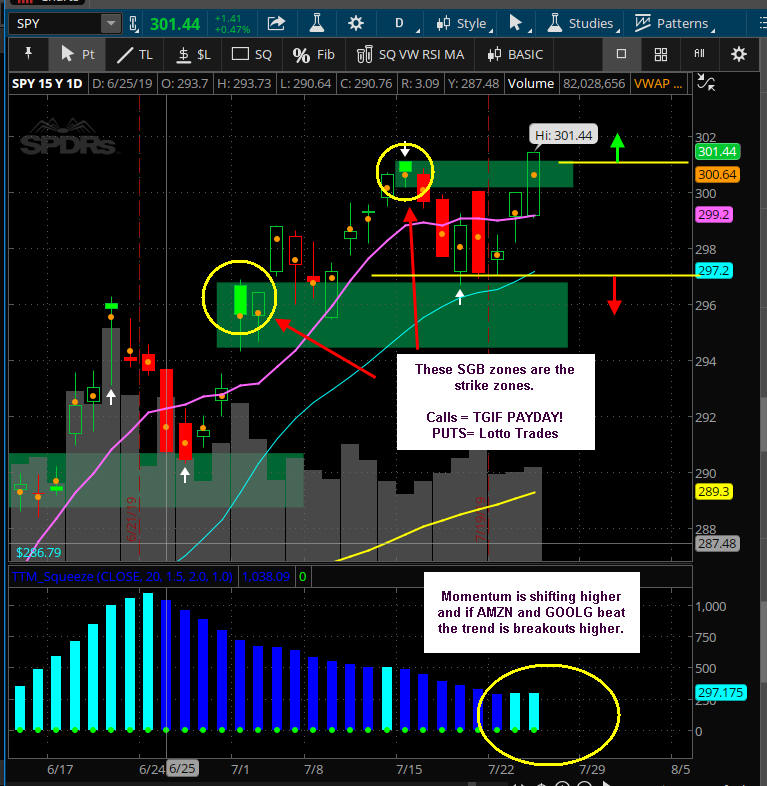This screenshot has width=767, height=786.
Task: Select the SQ rectangle tool
Action: click(x=252, y=54)
